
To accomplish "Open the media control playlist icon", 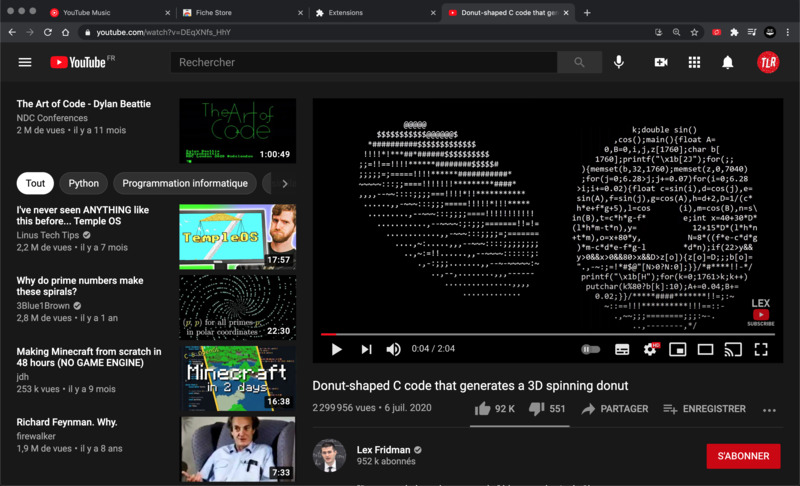I will tap(752, 32).
